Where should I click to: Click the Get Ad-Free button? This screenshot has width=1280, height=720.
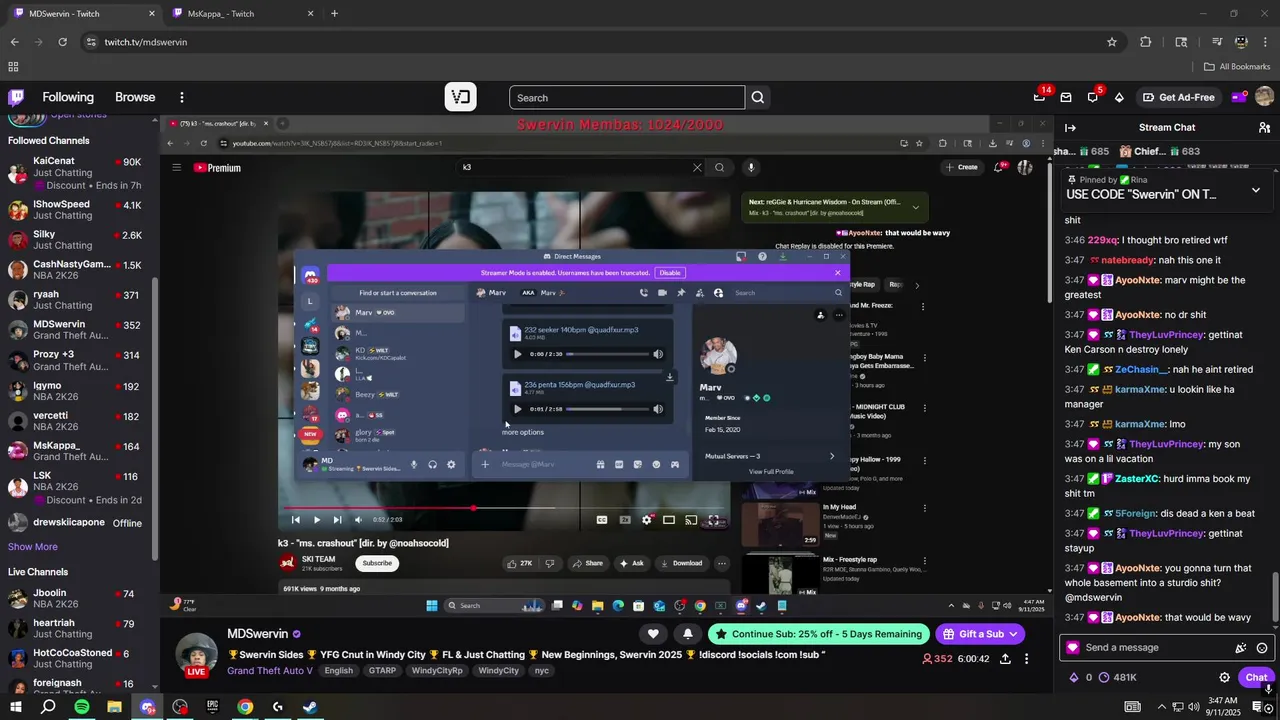[1177, 97]
